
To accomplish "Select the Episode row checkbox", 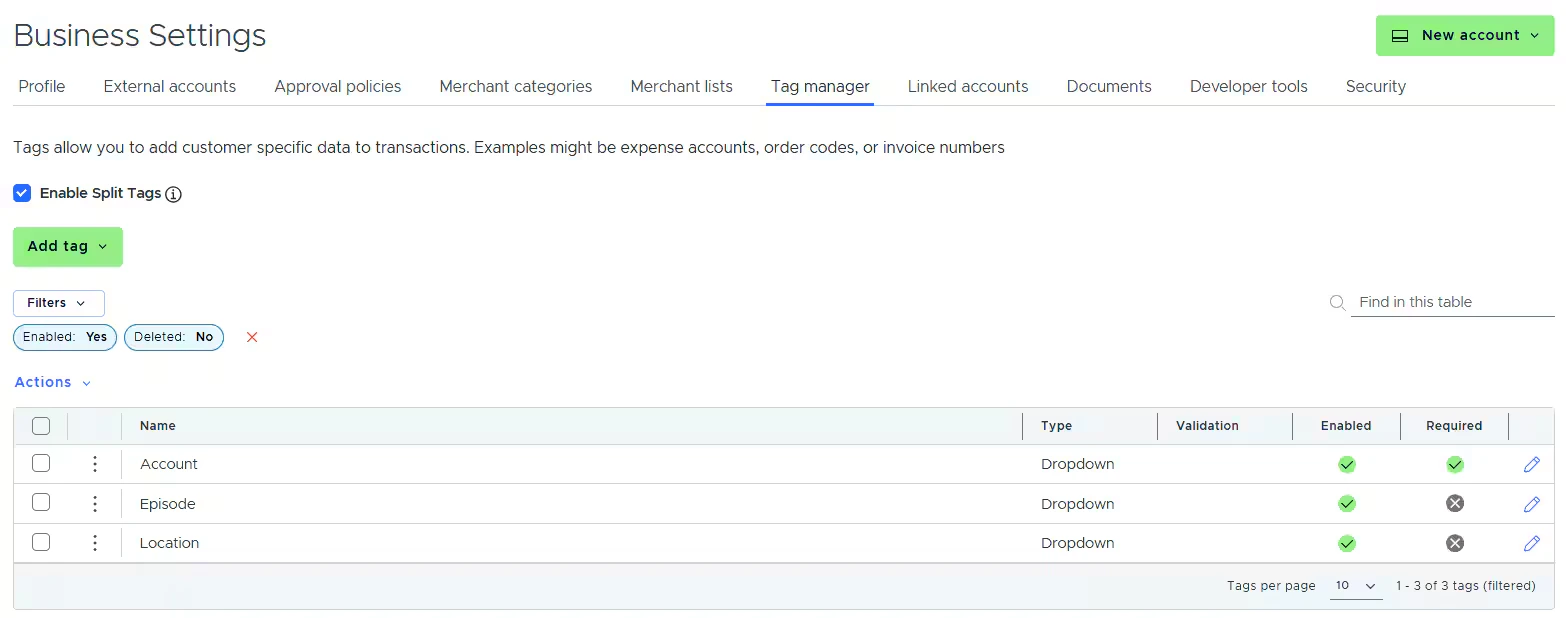I will [41, 503].
